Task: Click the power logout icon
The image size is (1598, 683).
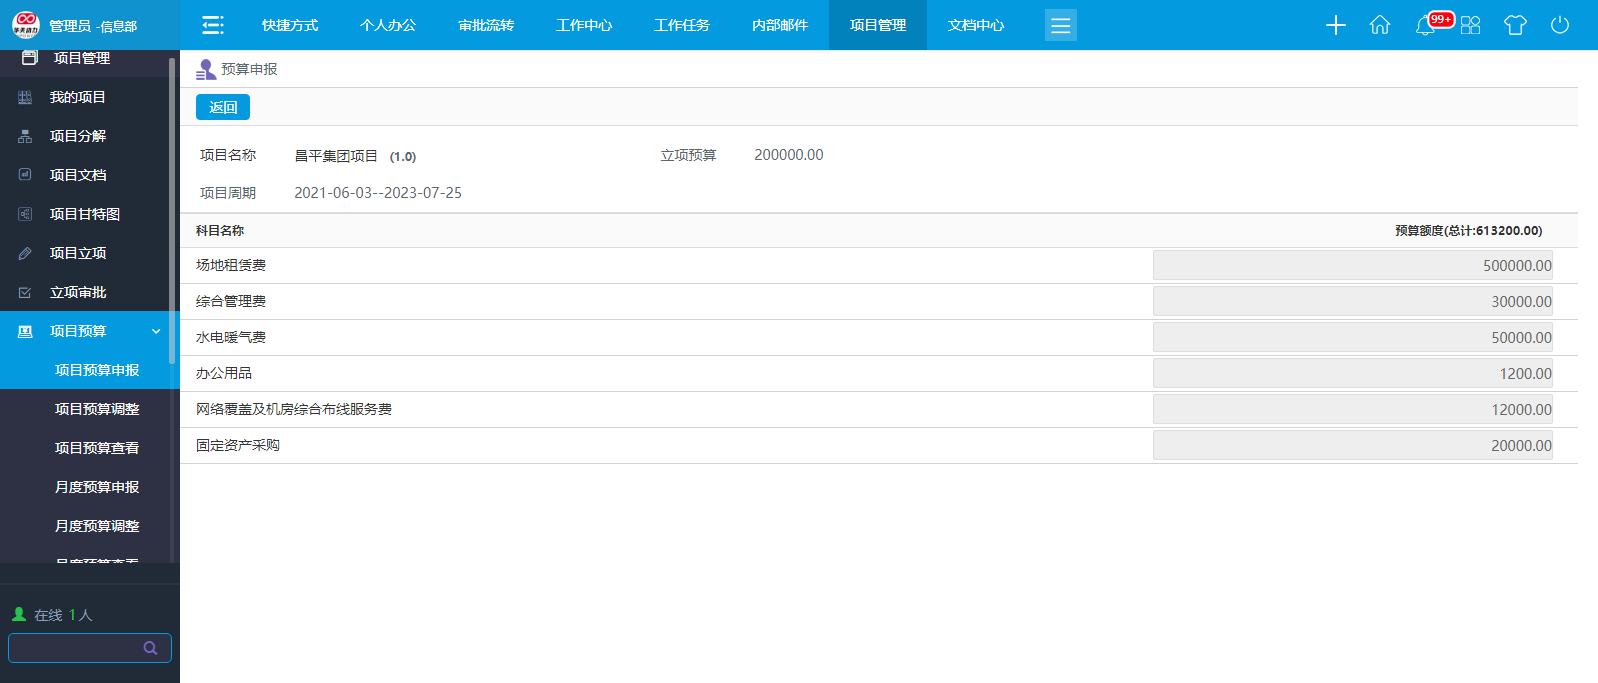Action: click(1559, 25)
